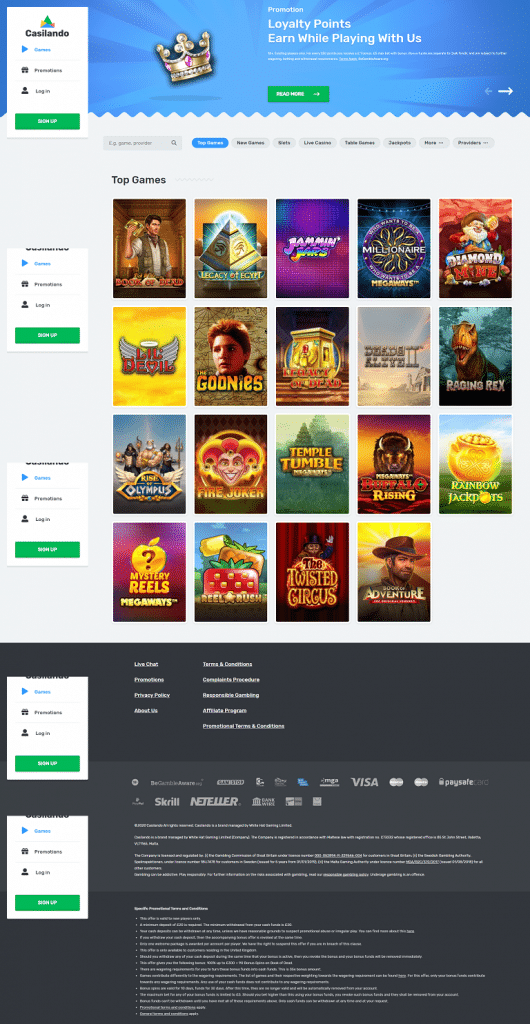
Task: Click the game or provider search field
Action: pos(142,143)
